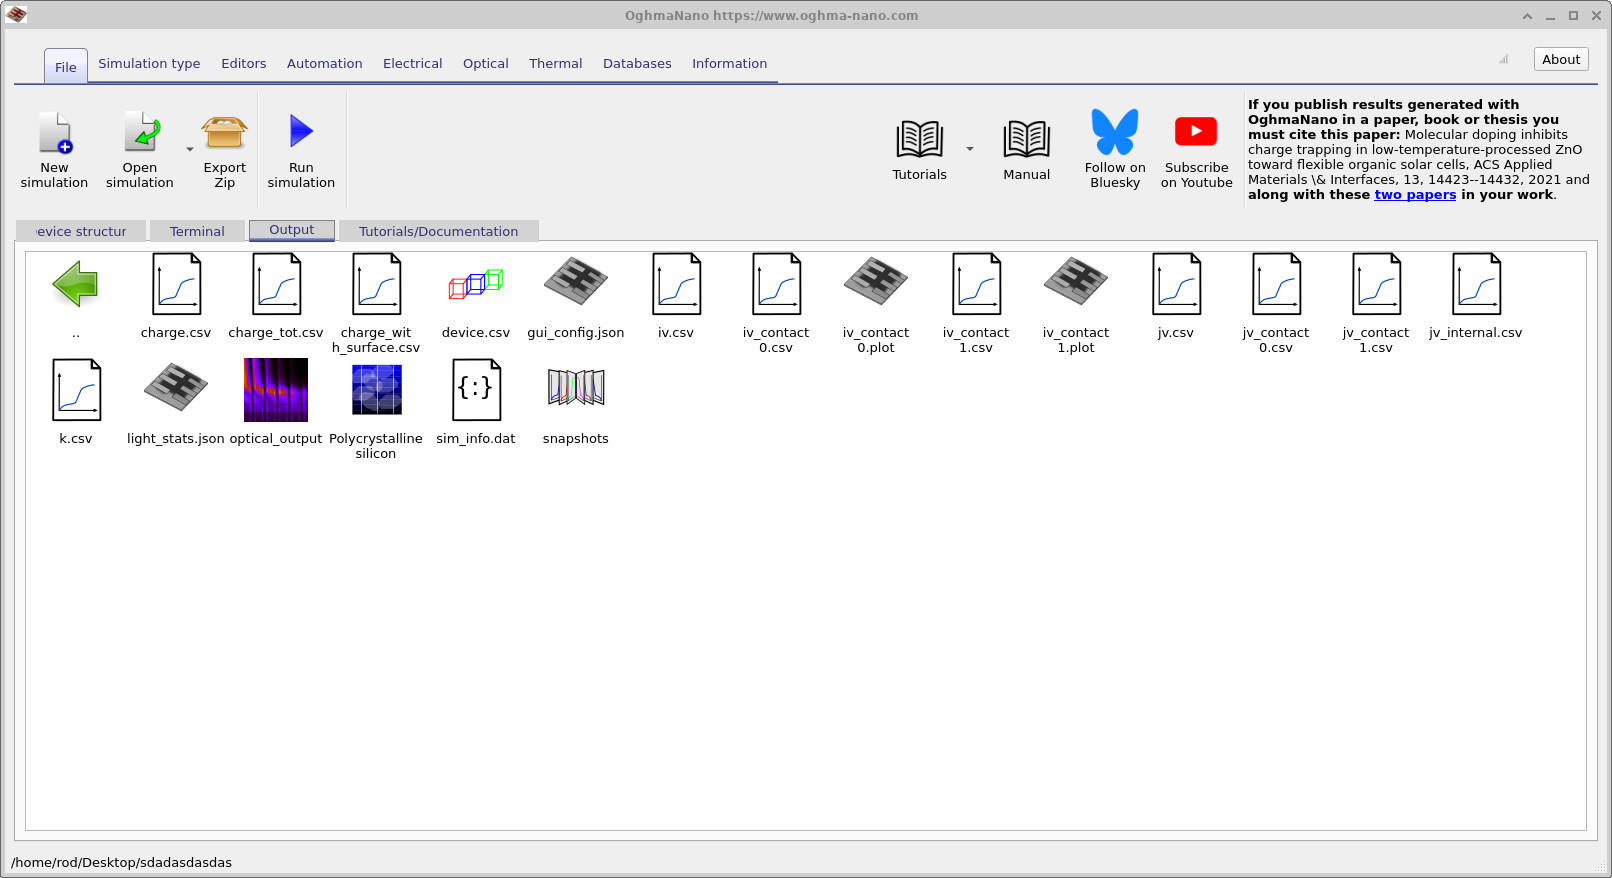Viewport: 1612px width, 878px height.
Task: Open the Electrical ribbon tab
Action: point(413,64)
